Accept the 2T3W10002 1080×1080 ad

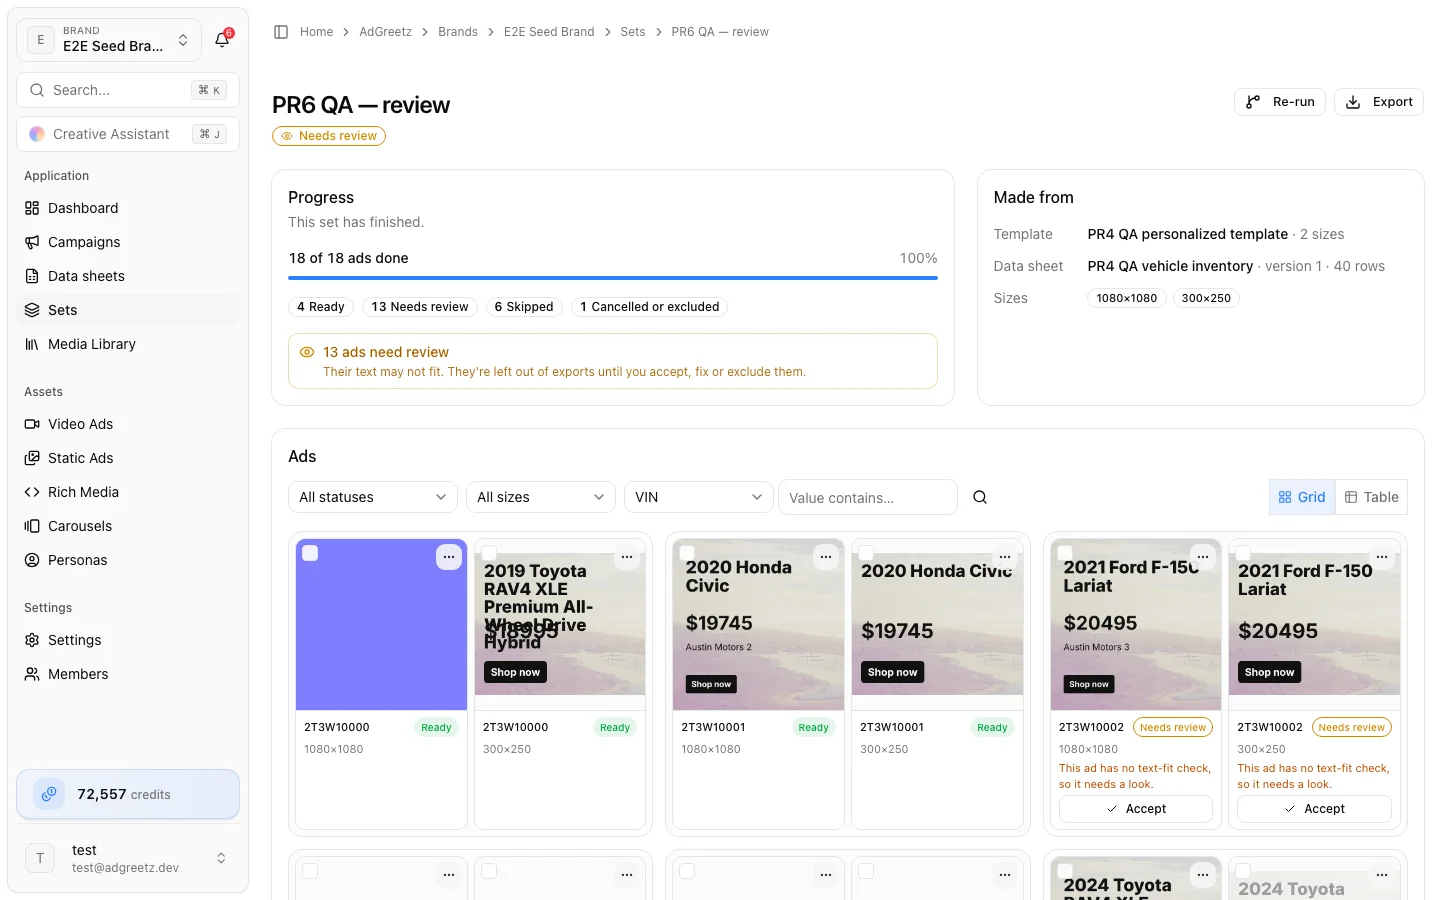[1136, 809]
